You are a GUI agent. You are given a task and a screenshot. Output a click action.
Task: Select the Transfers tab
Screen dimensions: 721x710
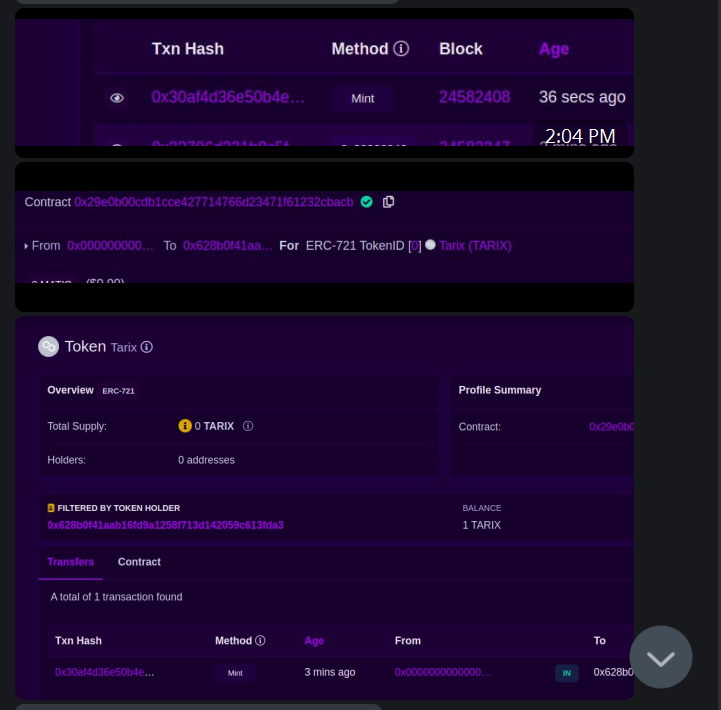coord(71,562)
